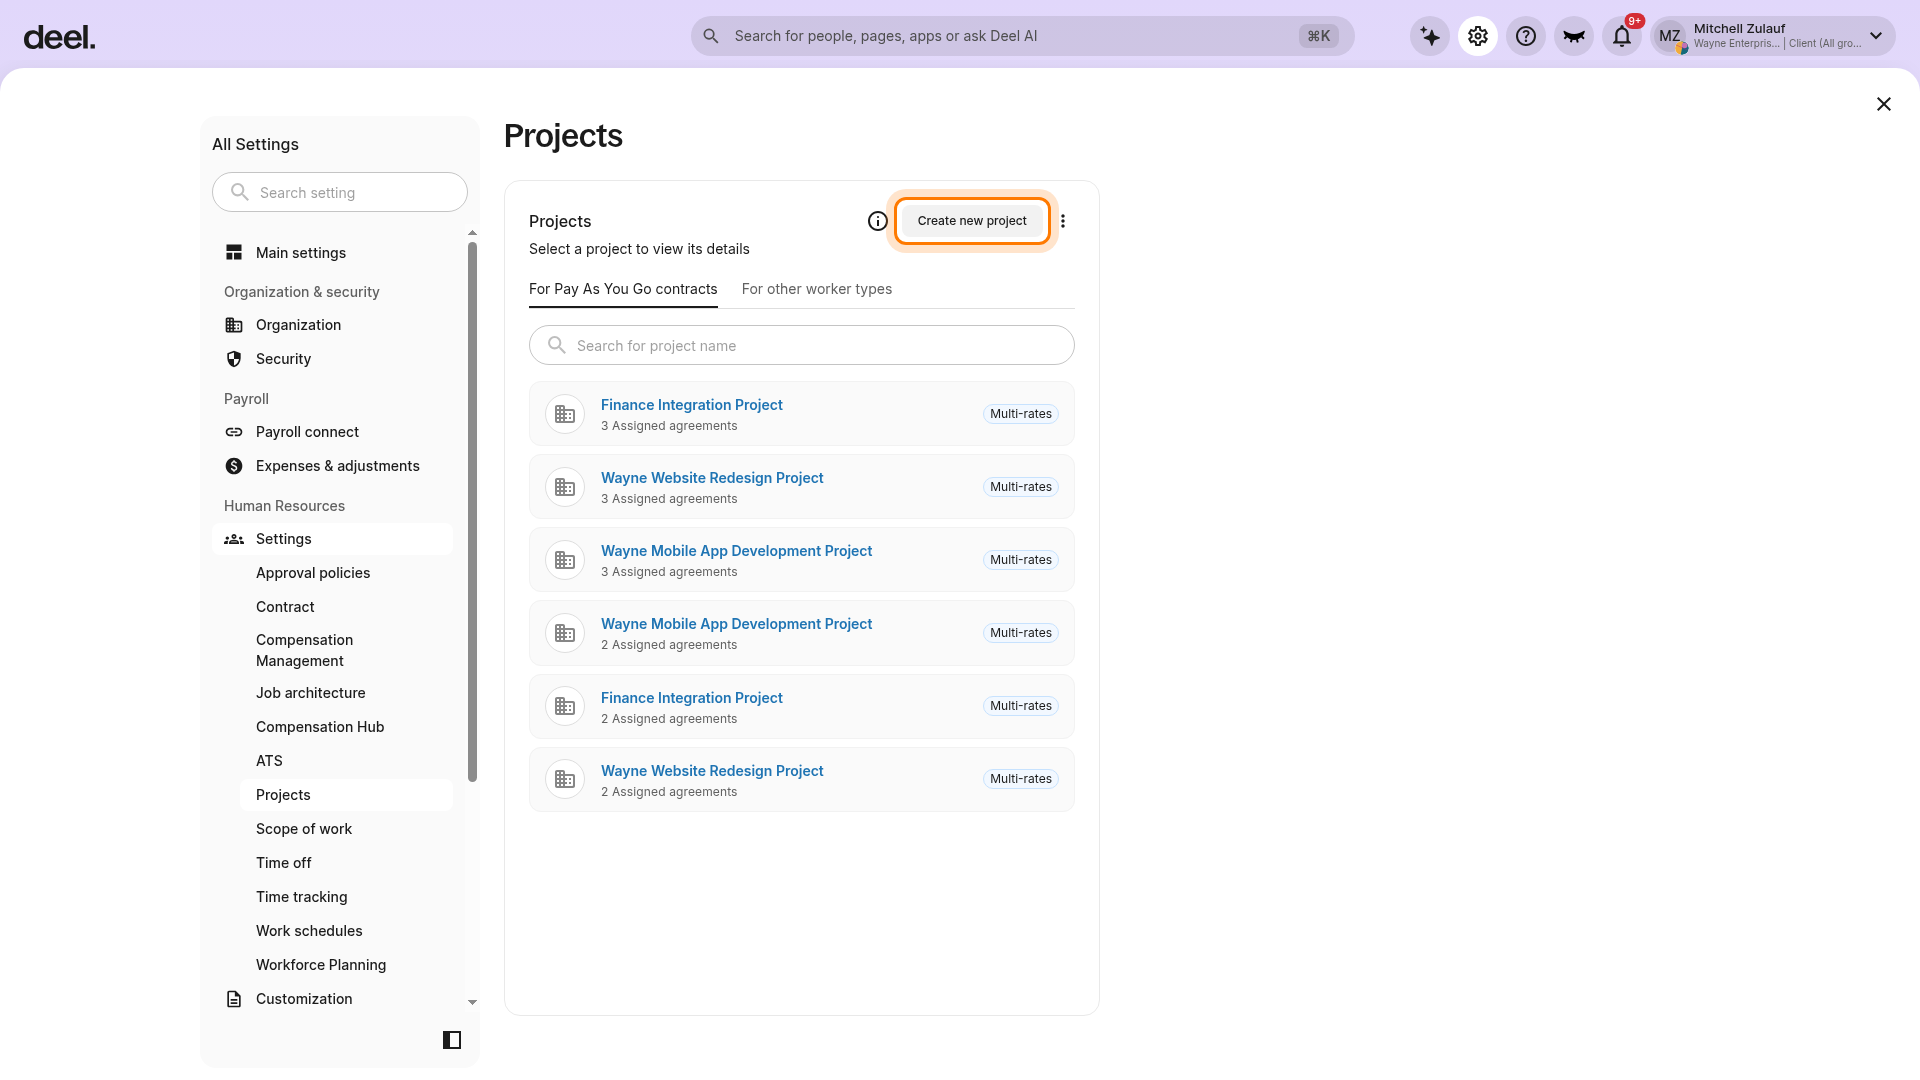This screenshot has width=1920, height=1080.
Task: Toggle the hide sensitive data eye icon
Action: pos(1574,36)
